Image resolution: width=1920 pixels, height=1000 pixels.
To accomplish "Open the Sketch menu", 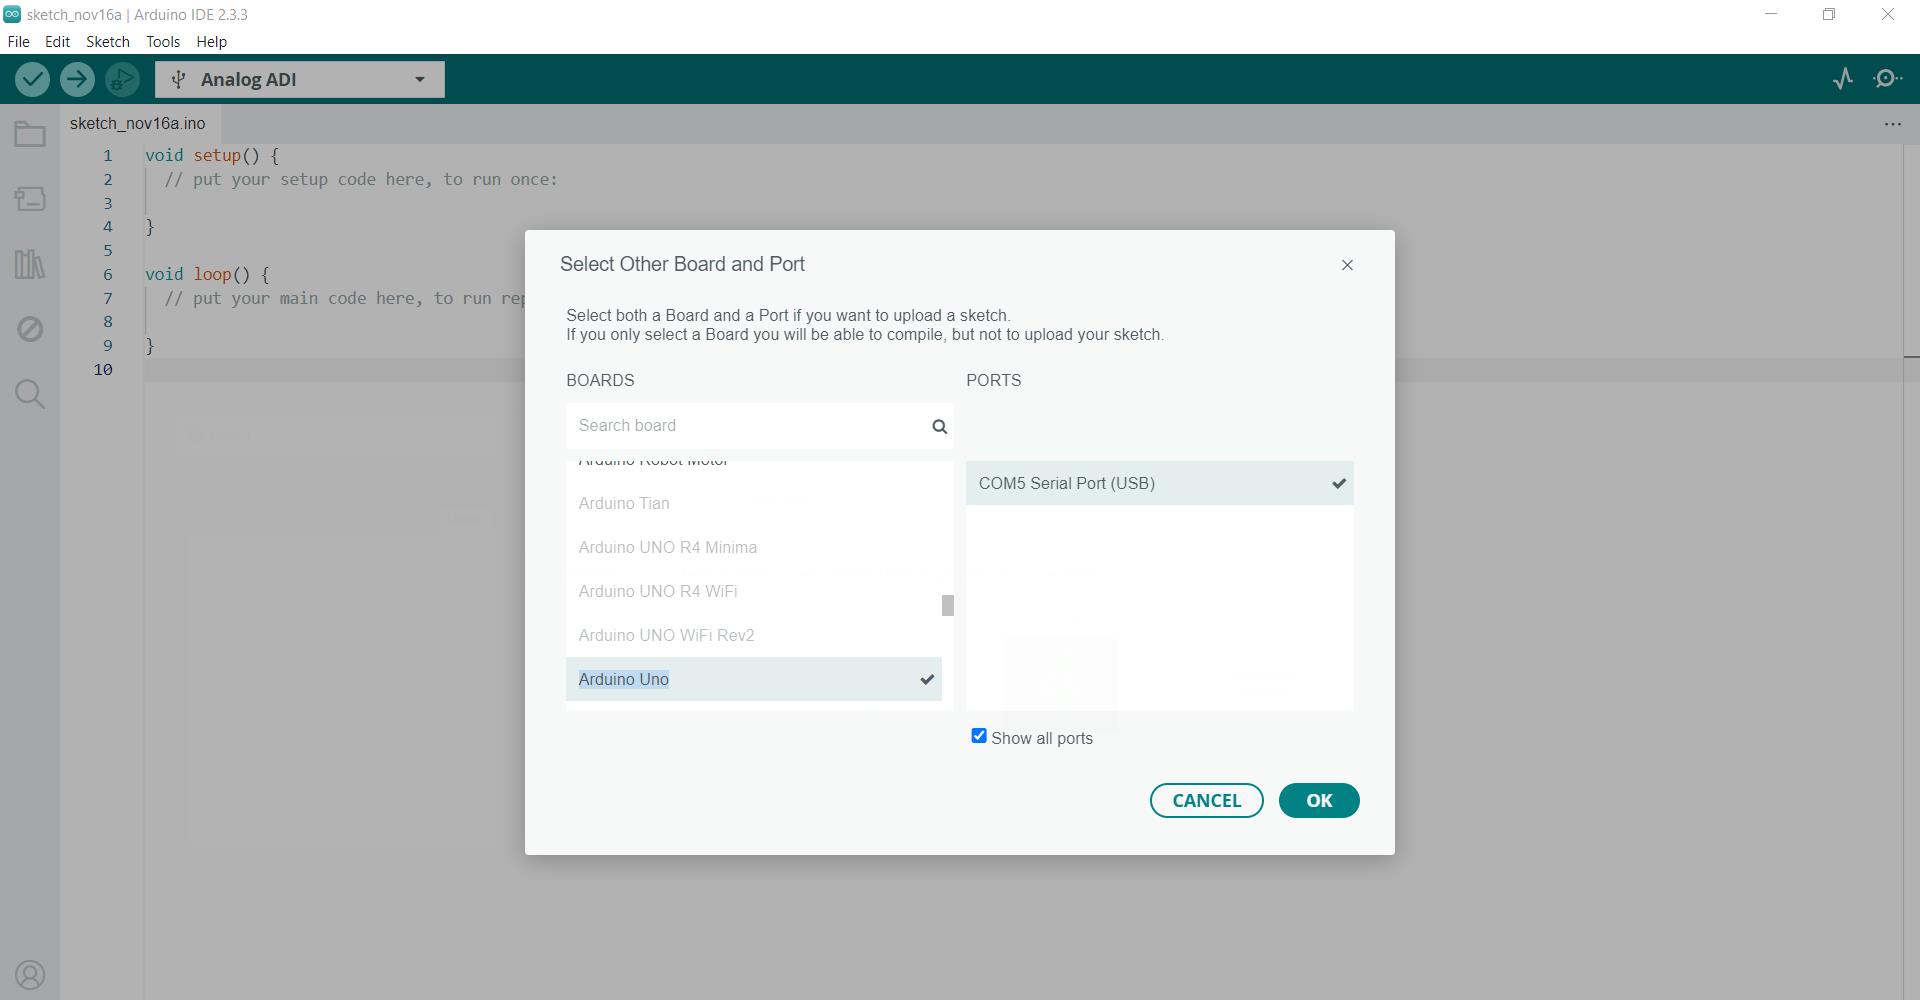I will (x=108, y=42).
